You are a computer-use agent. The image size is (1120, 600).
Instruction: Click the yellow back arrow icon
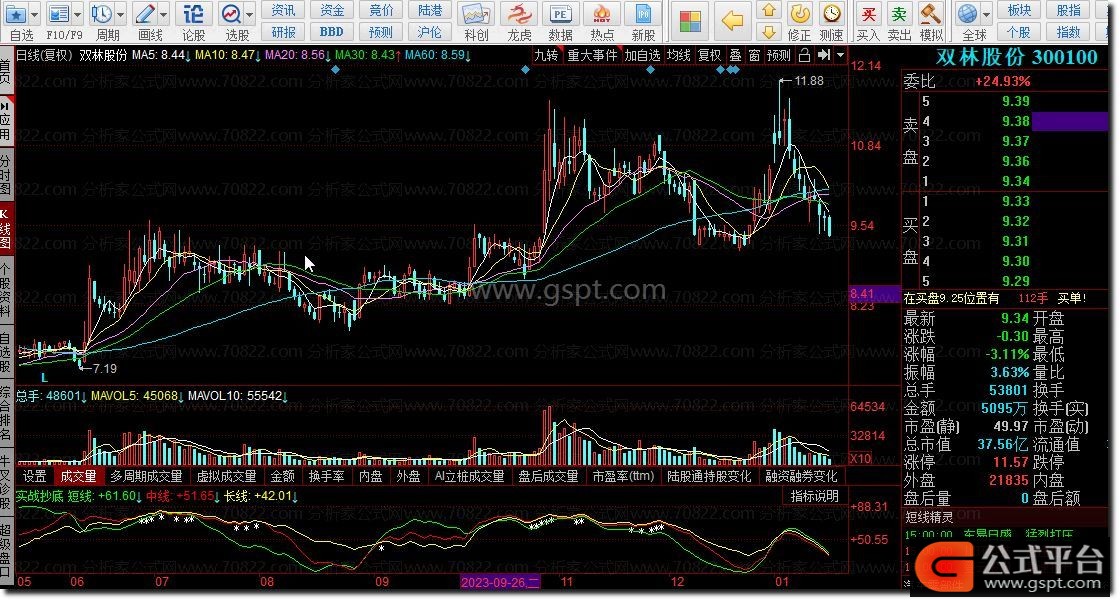pyautogui.click(x=732, y=21)
